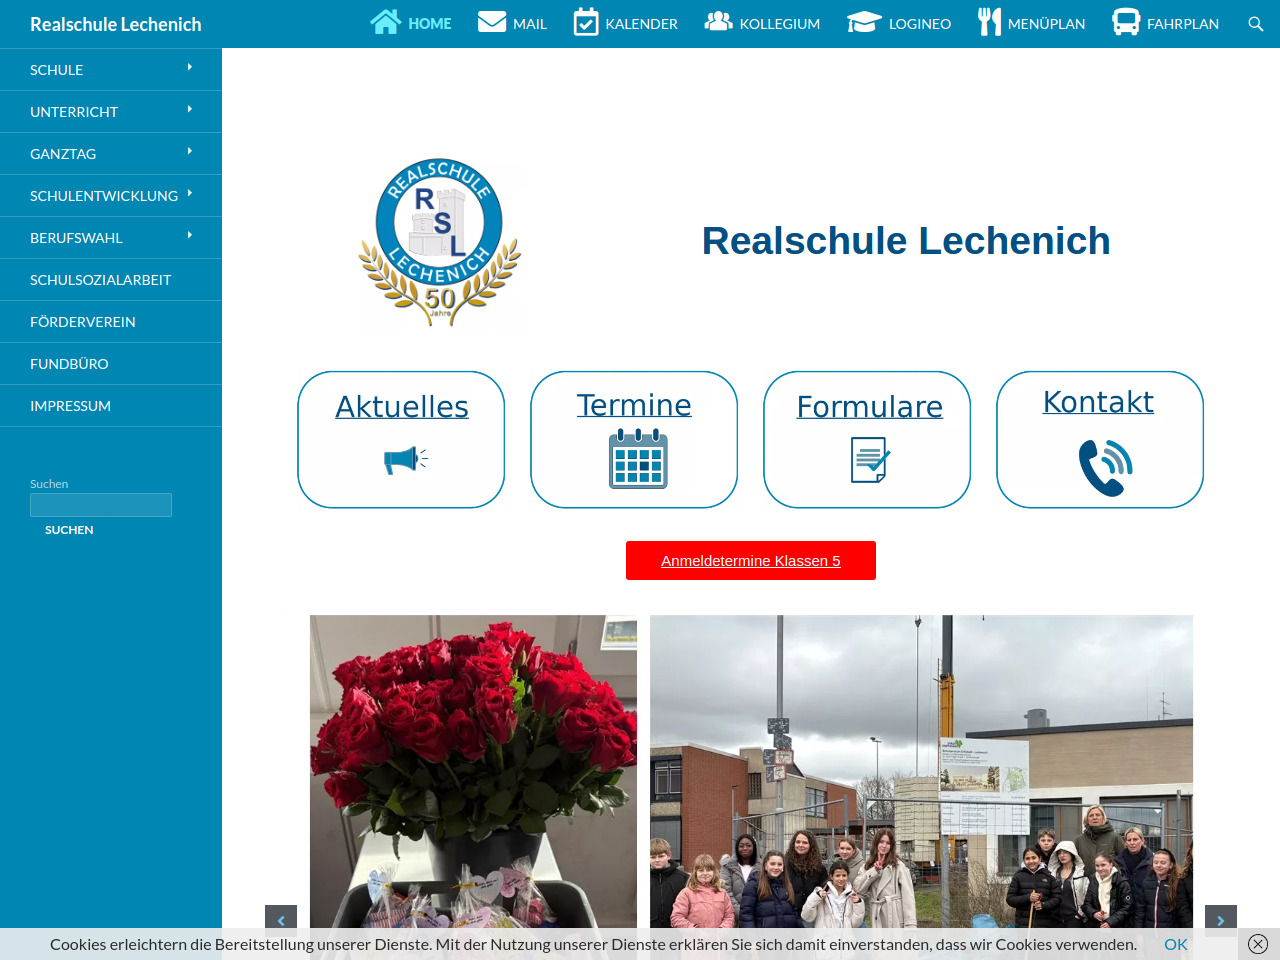Screen dimensions: 1280x960
Task: Click the magnifier search icon in top bar
Action: coord(1256,24)
